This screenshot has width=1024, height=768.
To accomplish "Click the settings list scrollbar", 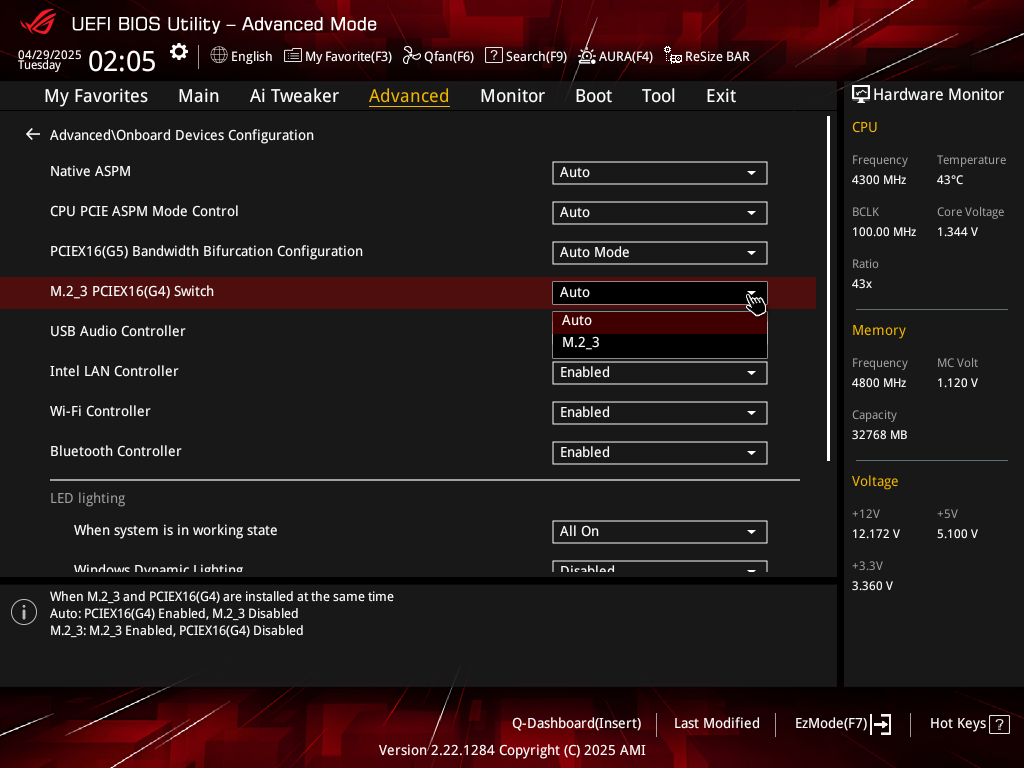I will 828,288.
